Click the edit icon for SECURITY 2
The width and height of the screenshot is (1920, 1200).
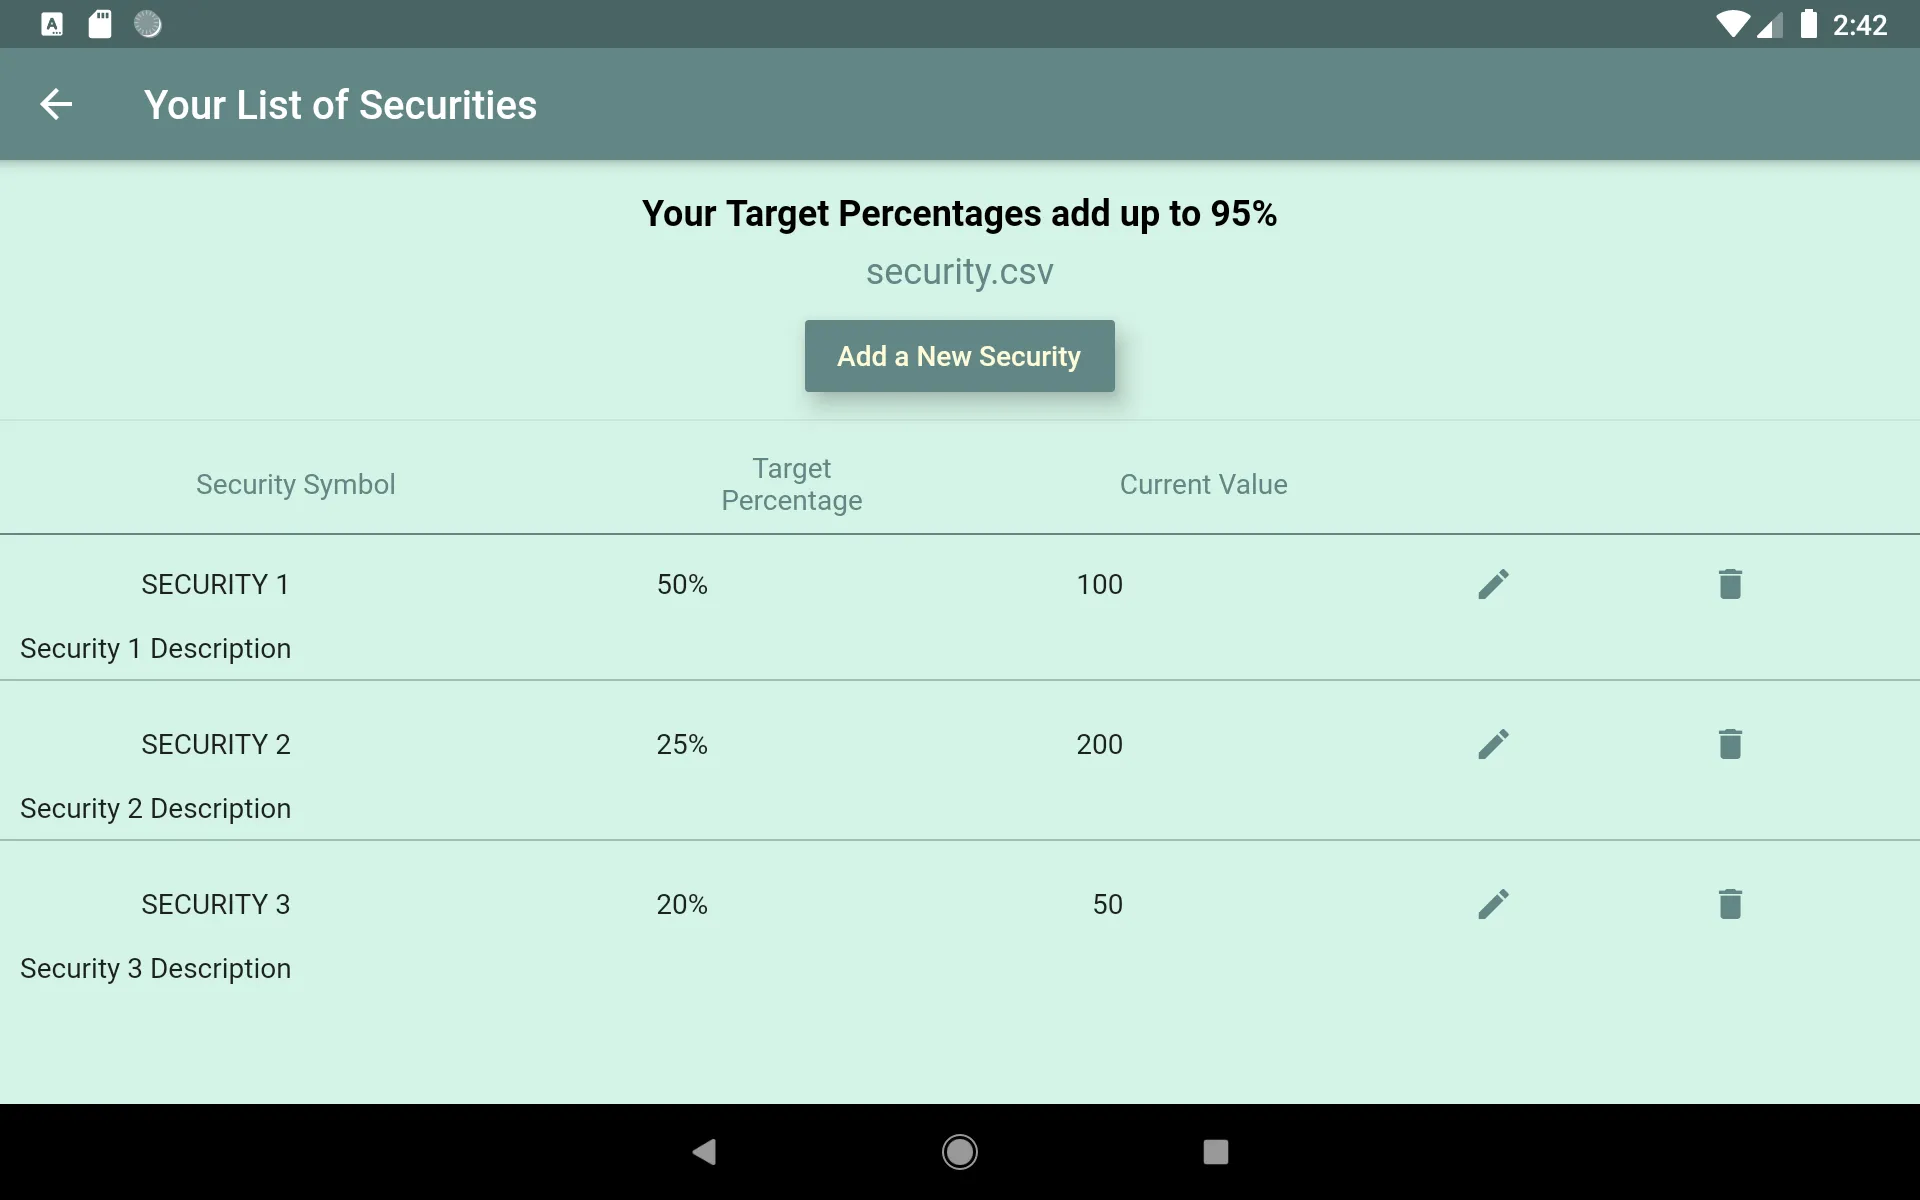1493,744
